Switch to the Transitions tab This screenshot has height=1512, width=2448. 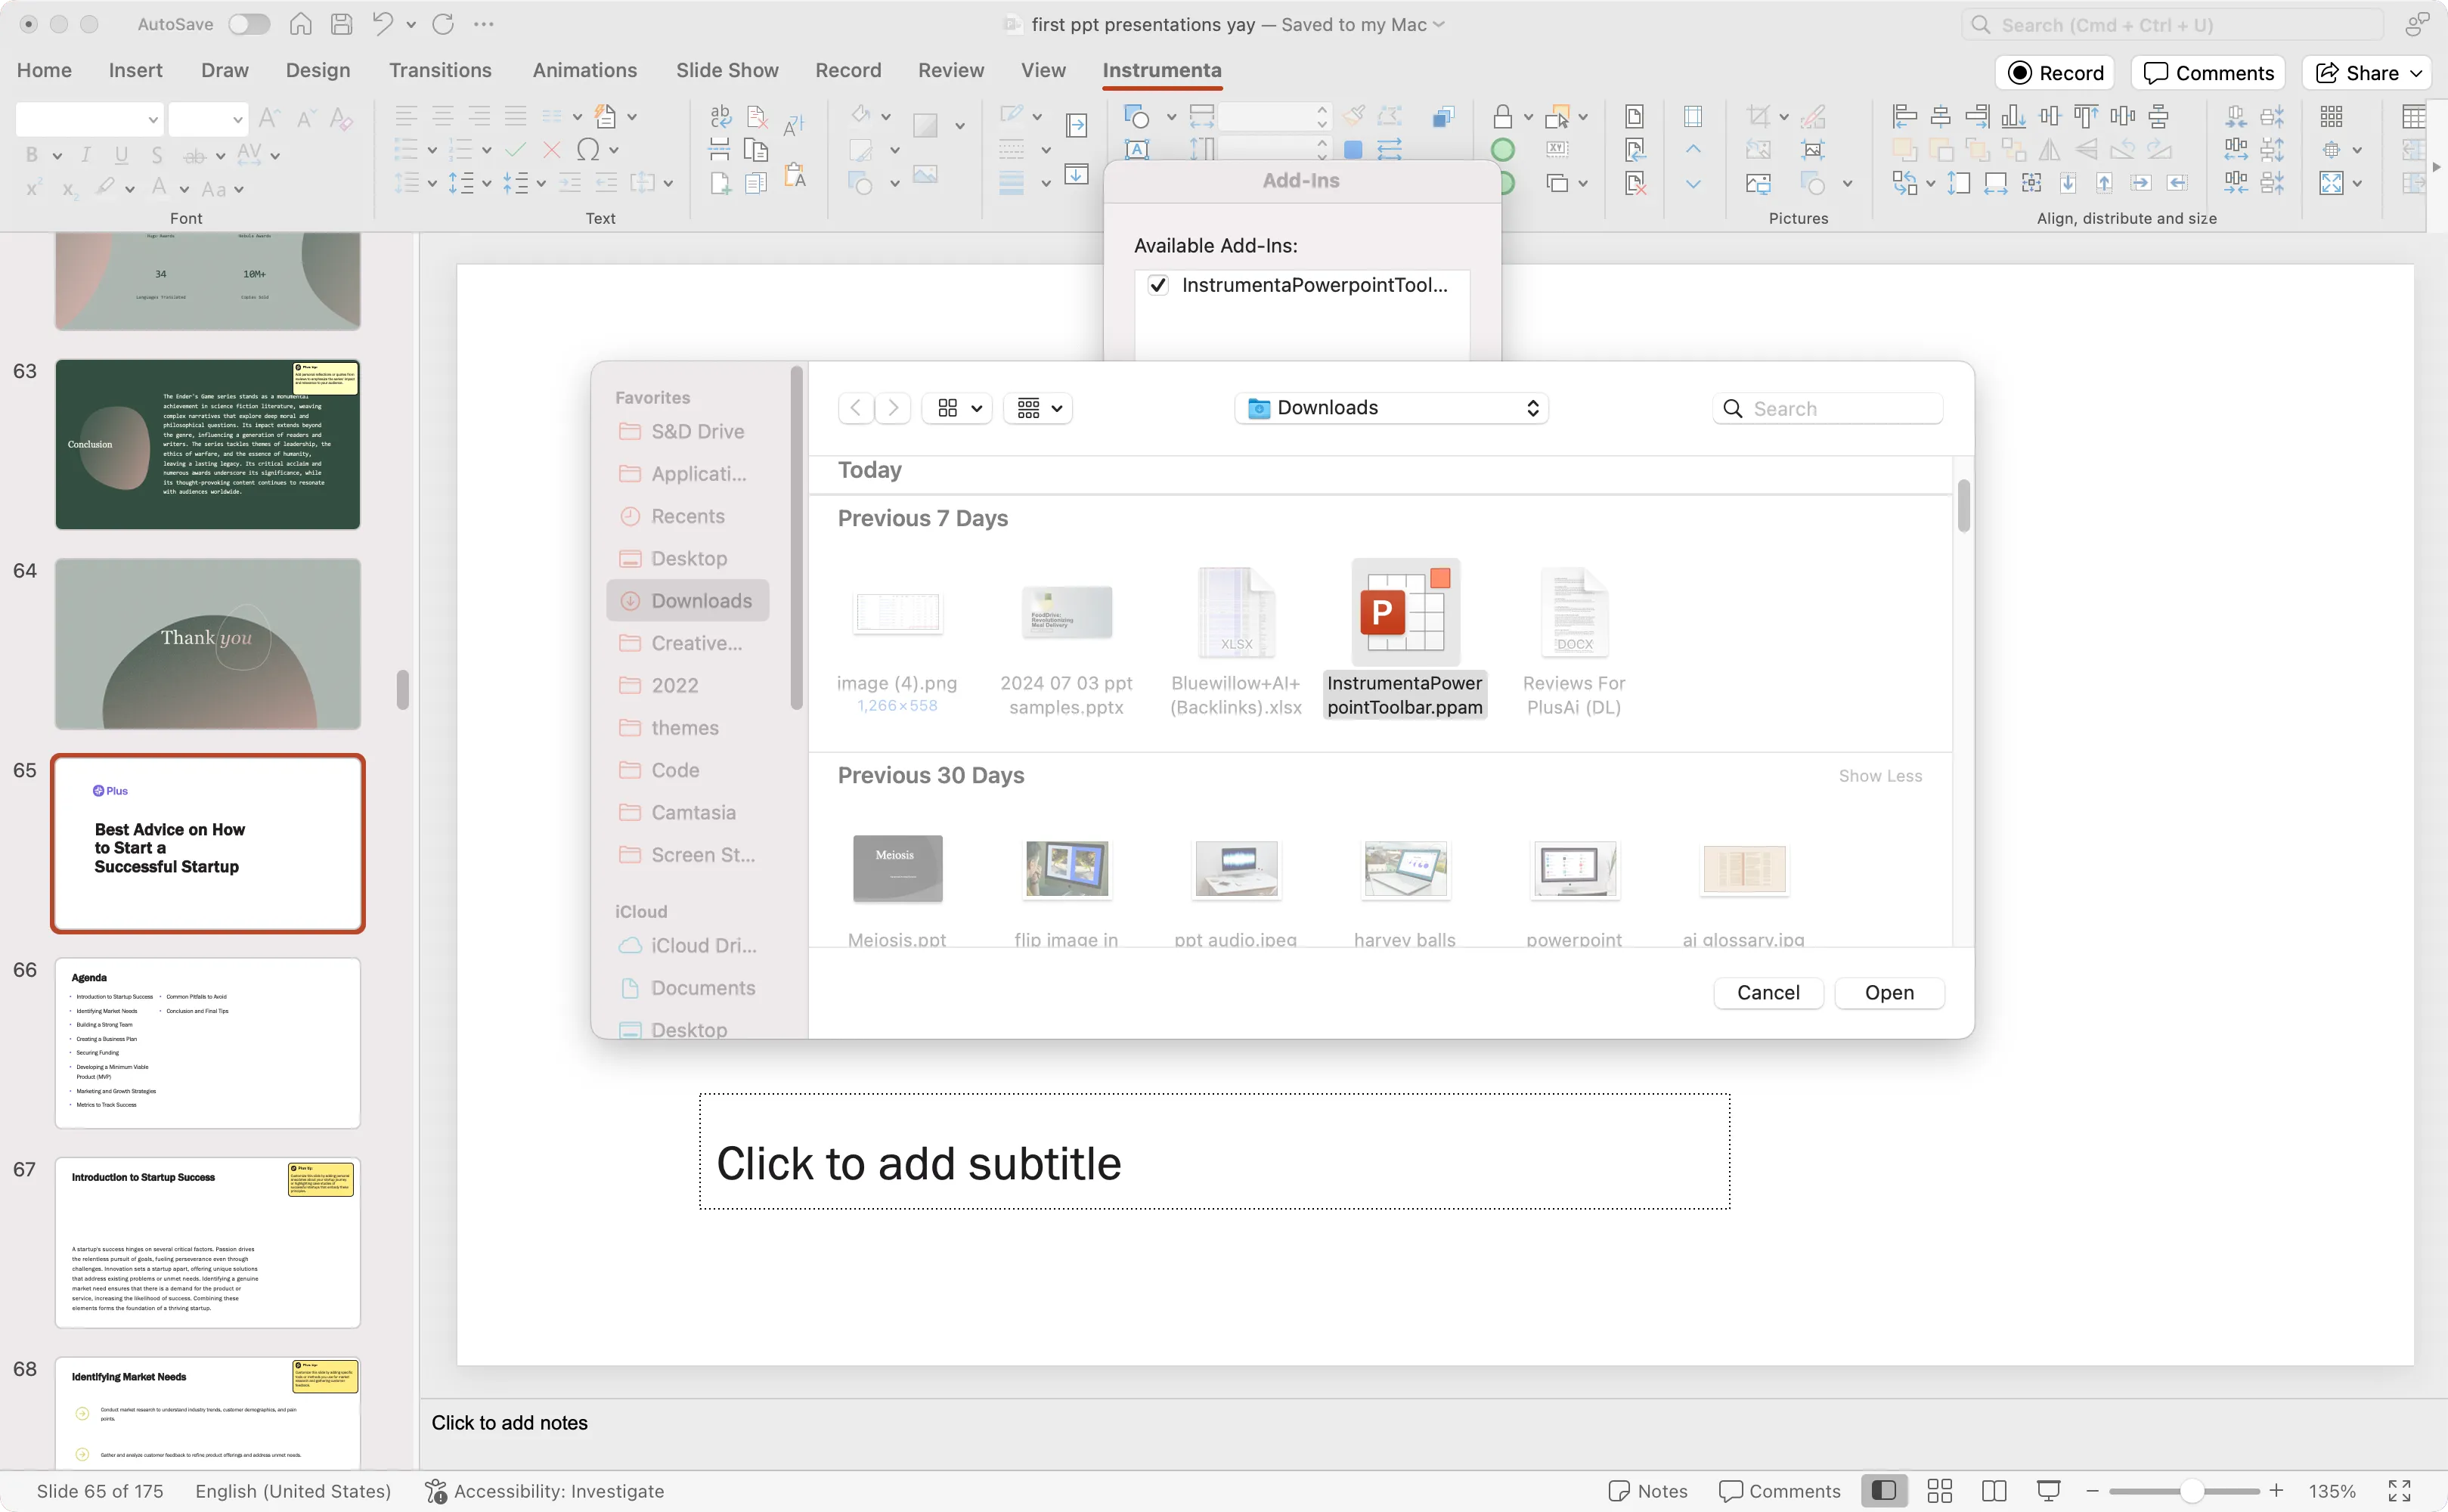click(440, 70)
